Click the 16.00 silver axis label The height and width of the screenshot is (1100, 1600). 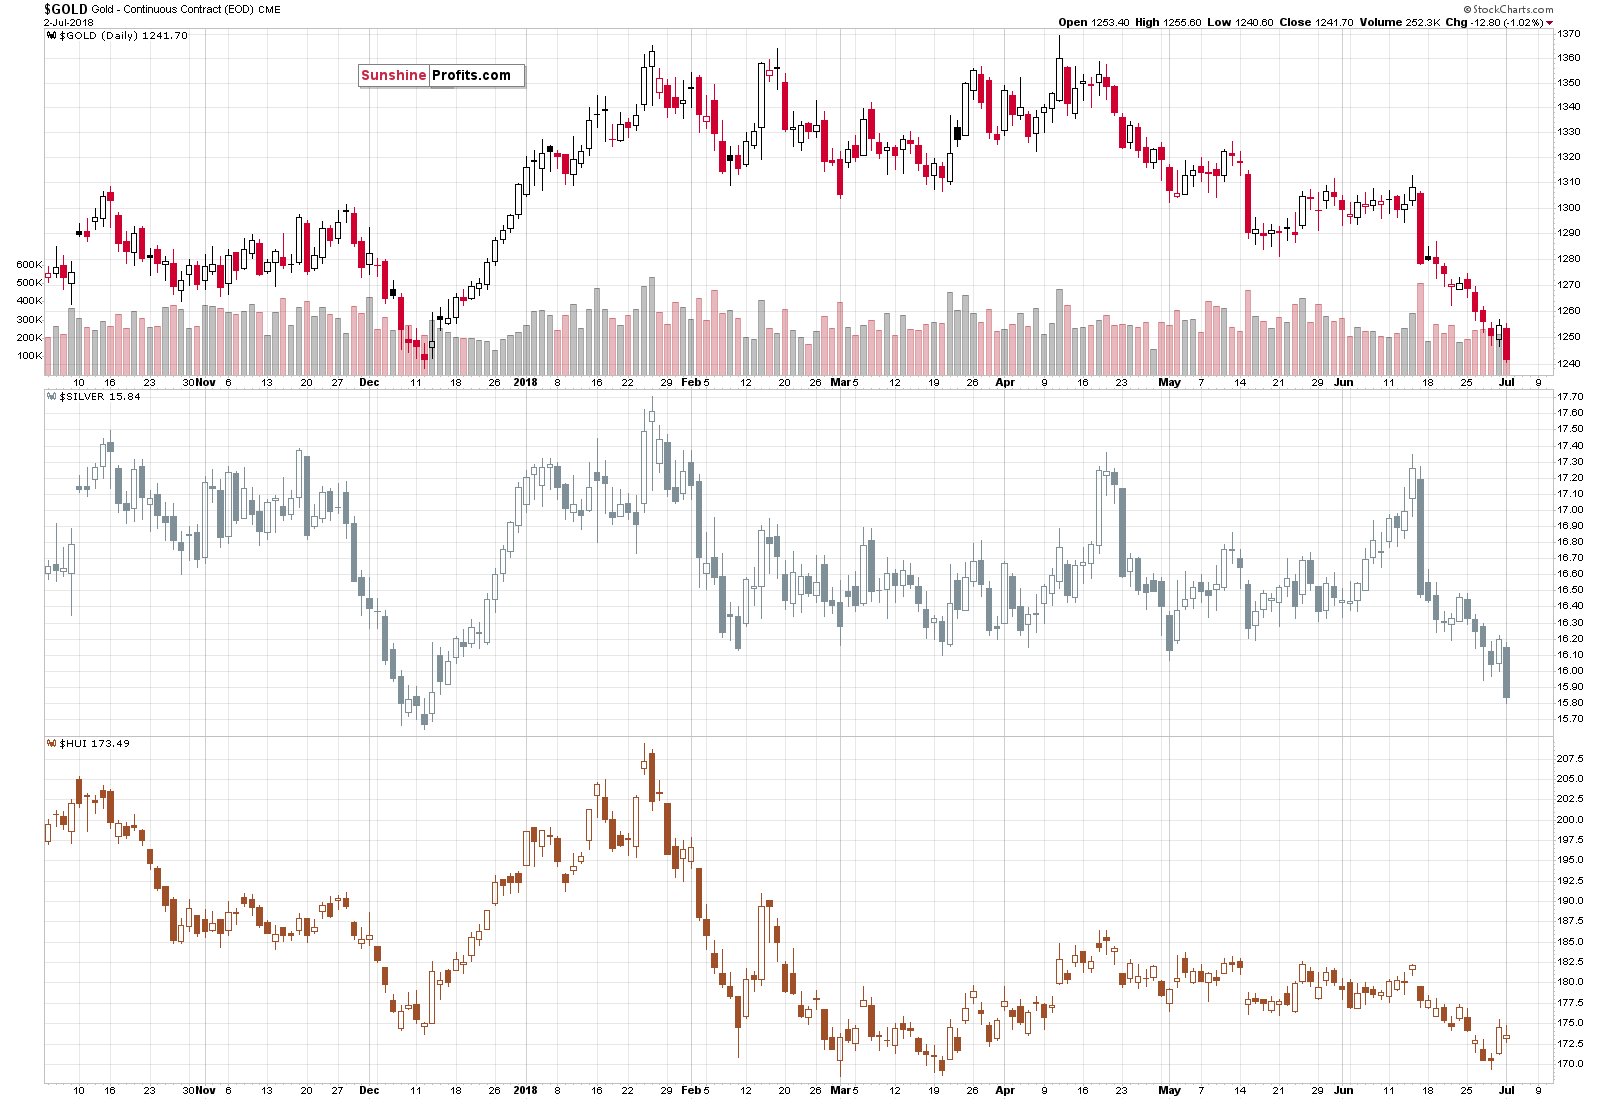coord(1570,671)
